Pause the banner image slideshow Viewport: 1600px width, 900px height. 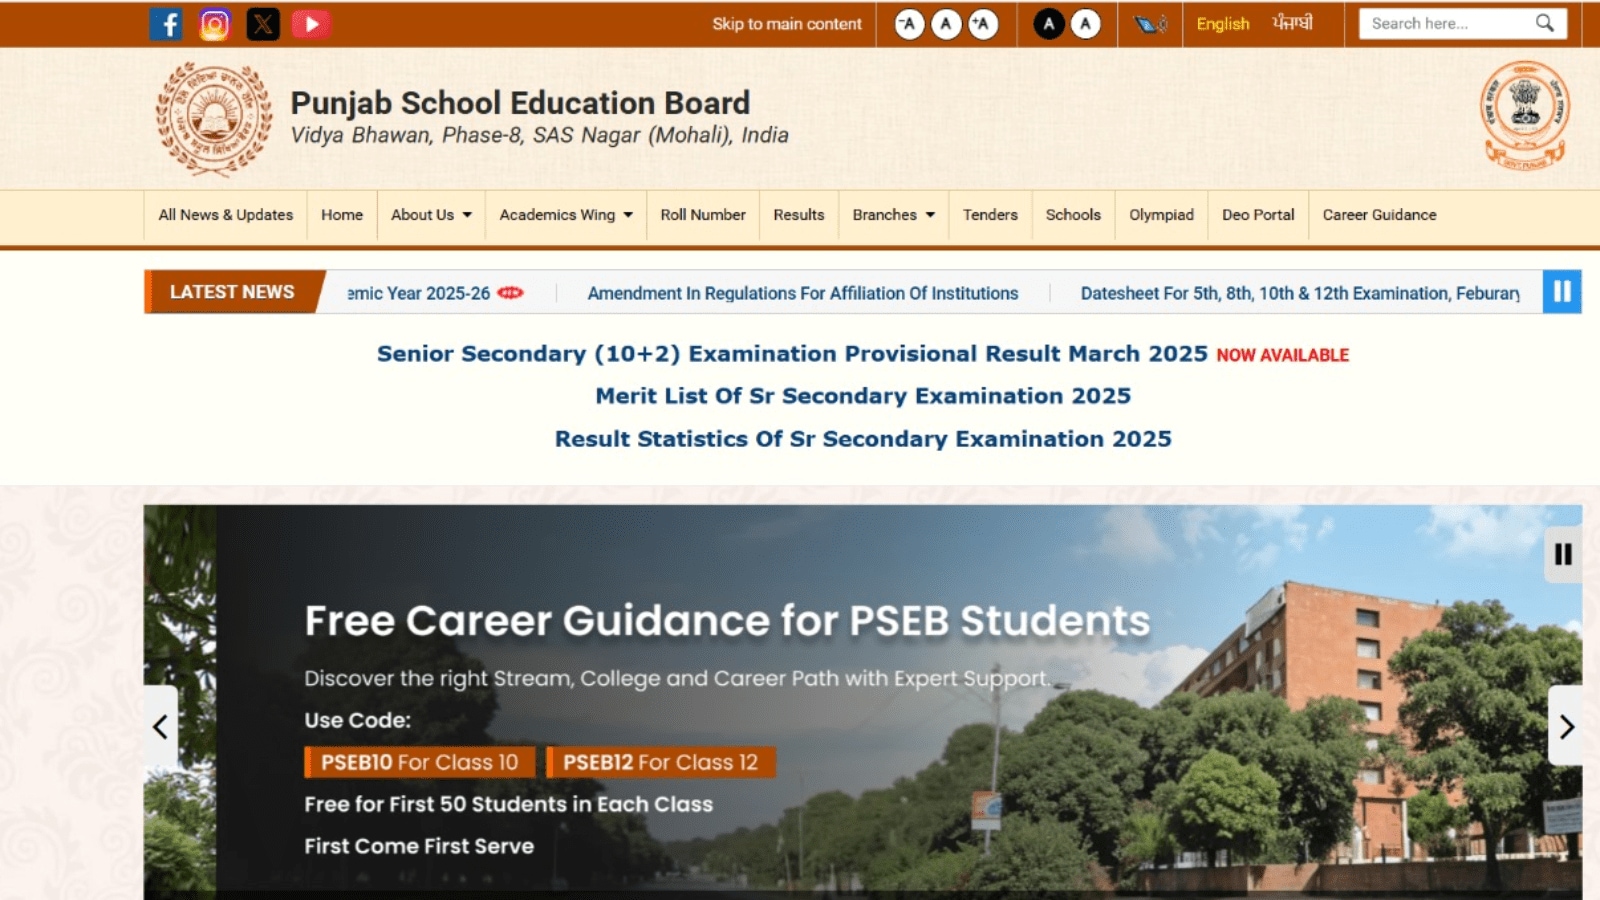1563,554
